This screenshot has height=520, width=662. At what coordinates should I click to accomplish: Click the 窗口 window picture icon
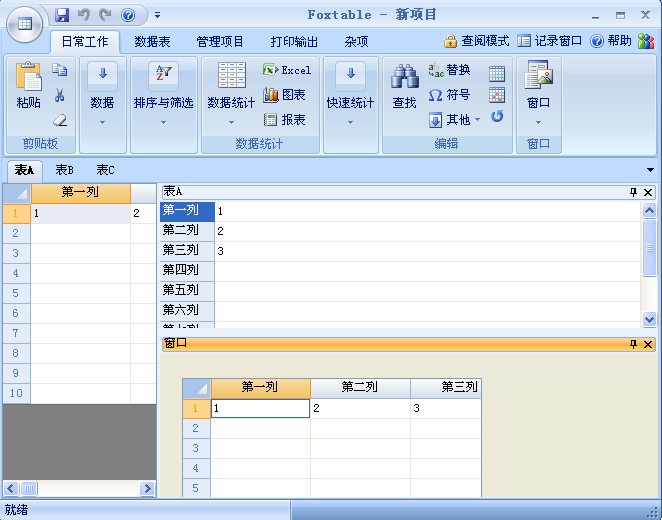click(538, 75)
